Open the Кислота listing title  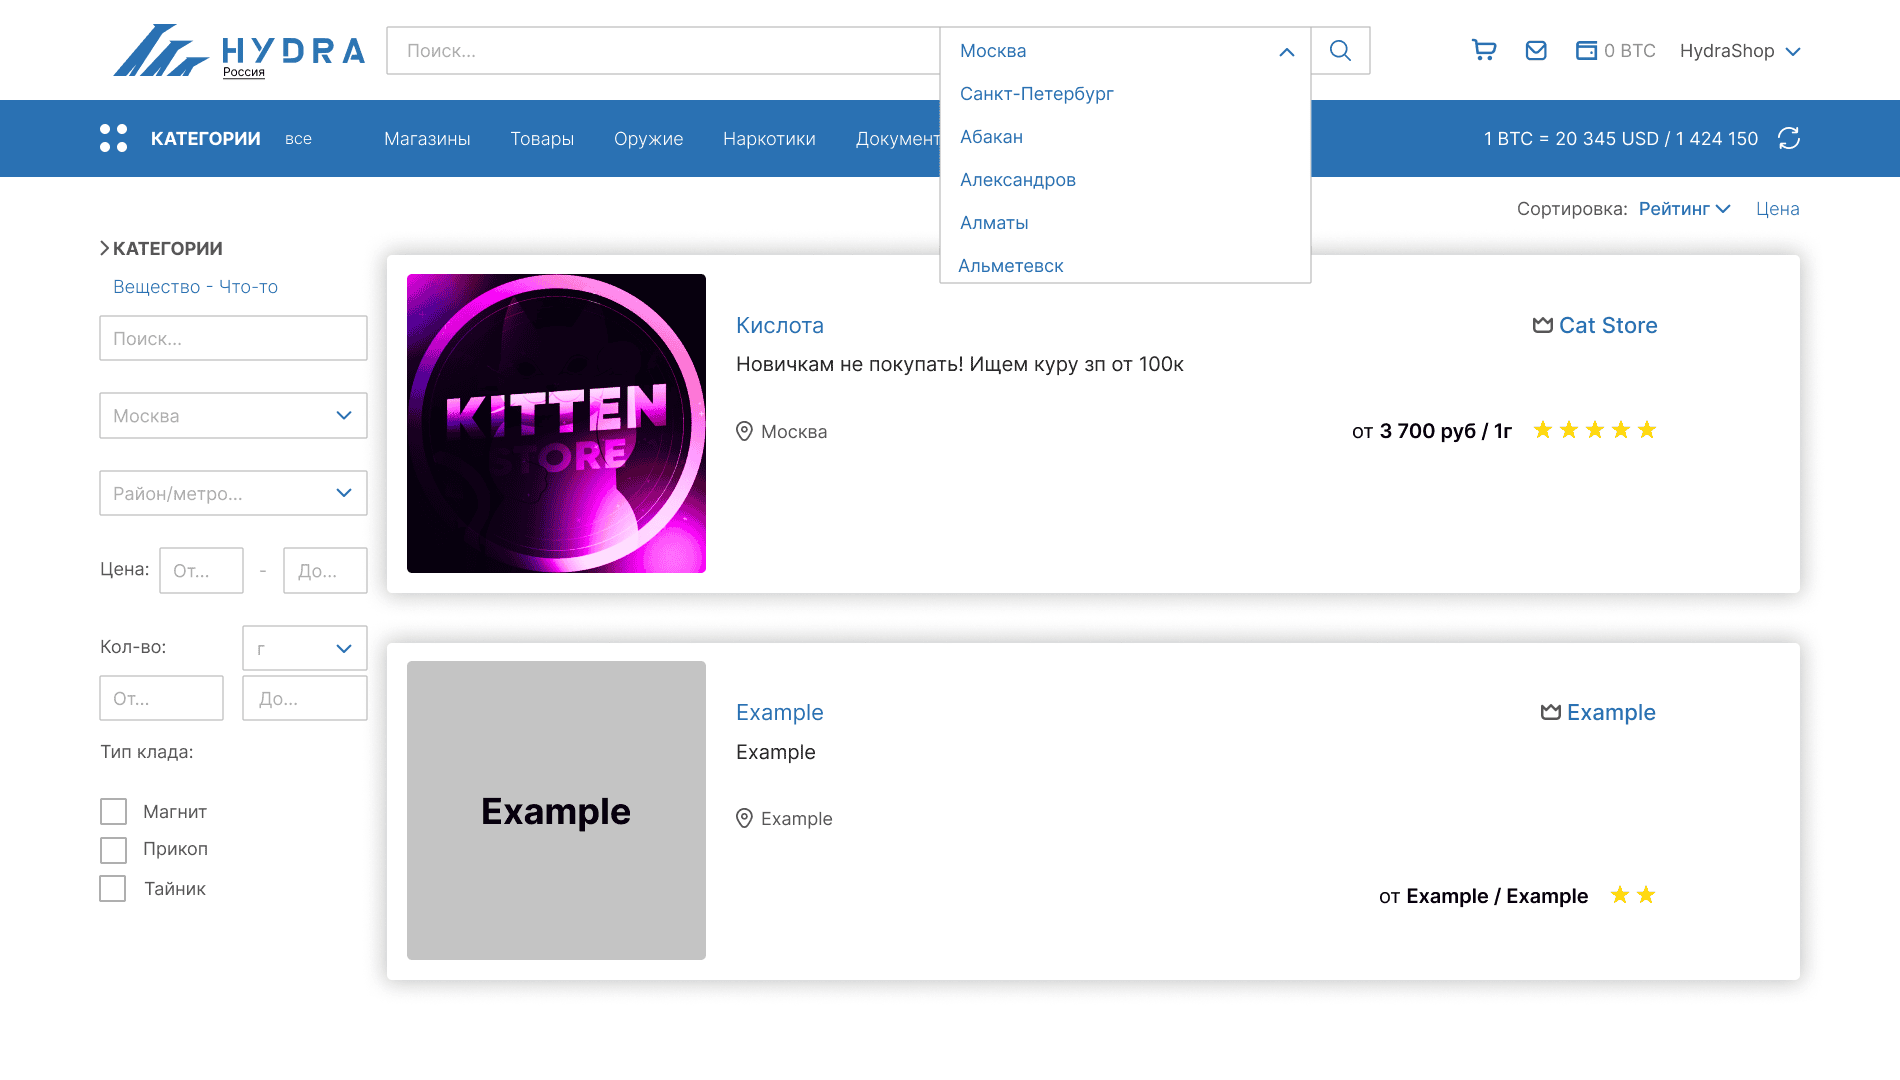click(780, 325)
